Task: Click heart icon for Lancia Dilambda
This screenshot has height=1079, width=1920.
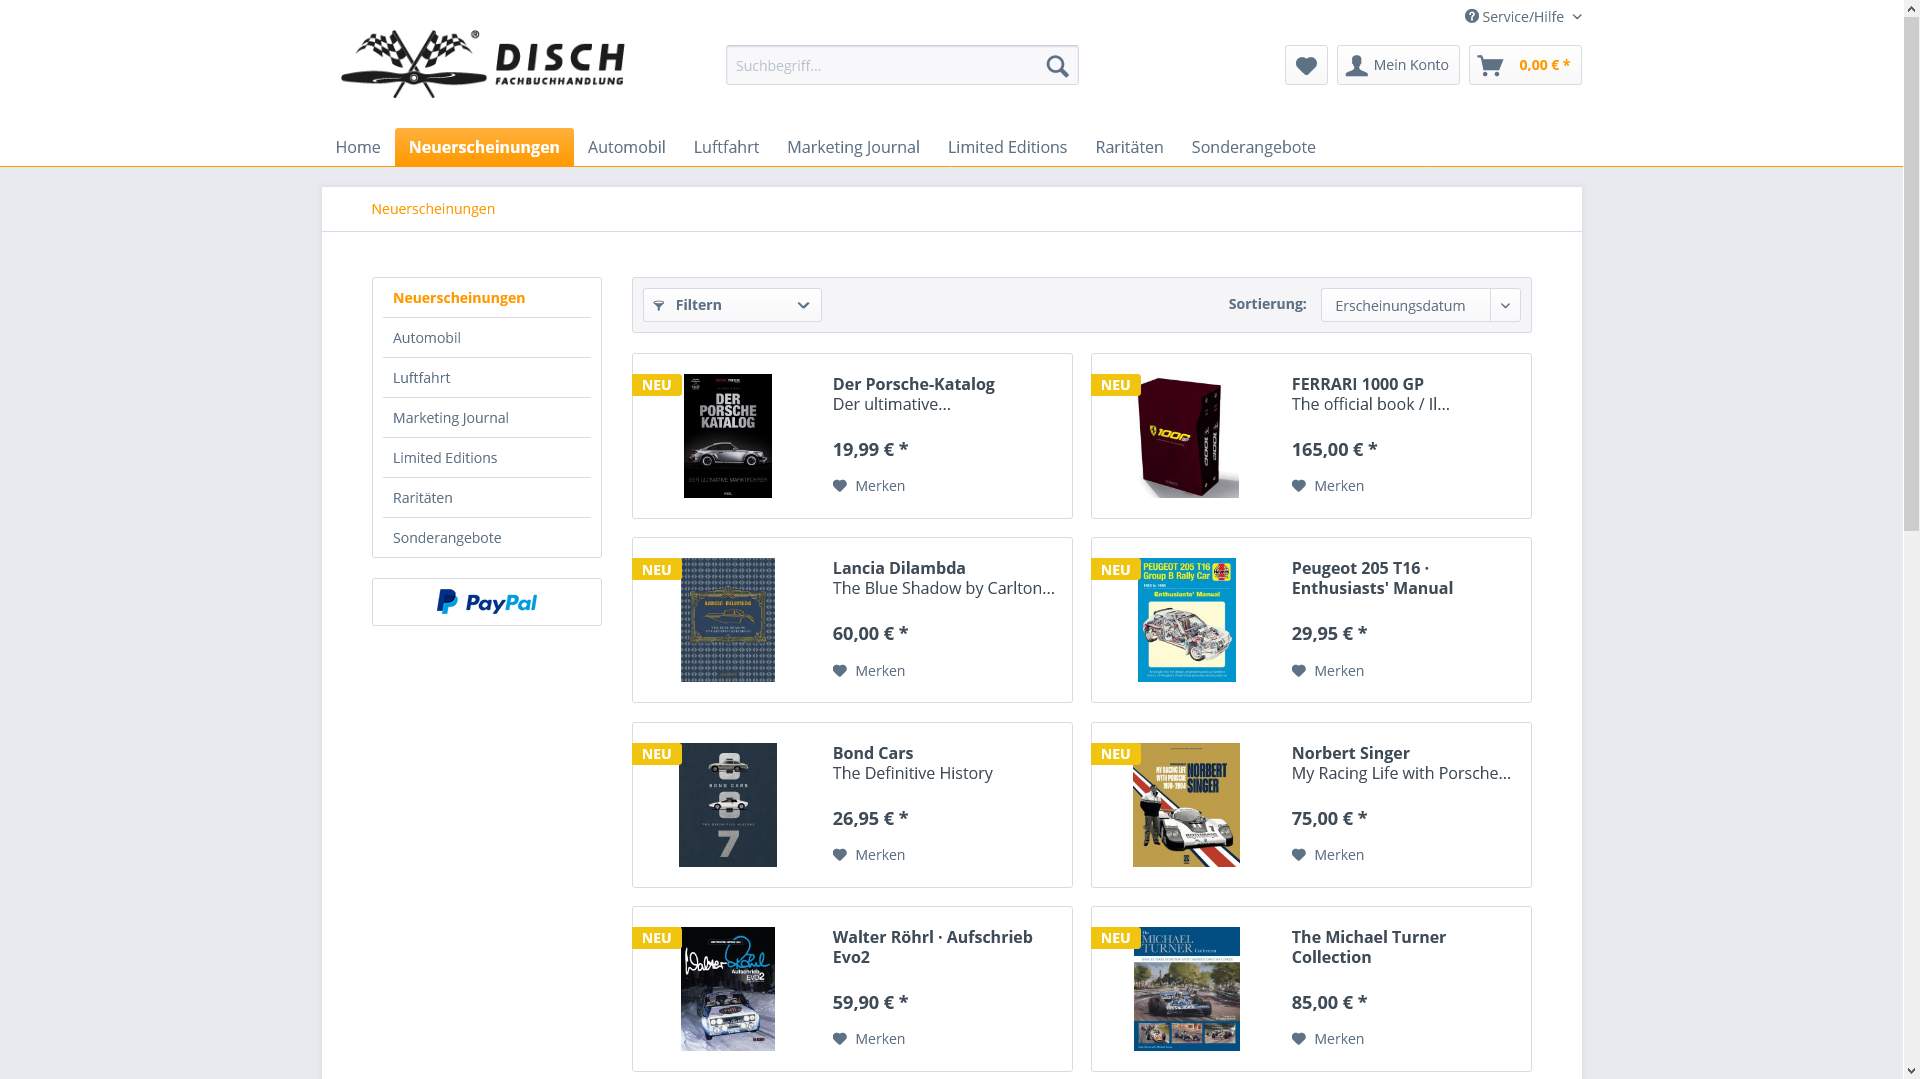Action: tap(840, 671)
